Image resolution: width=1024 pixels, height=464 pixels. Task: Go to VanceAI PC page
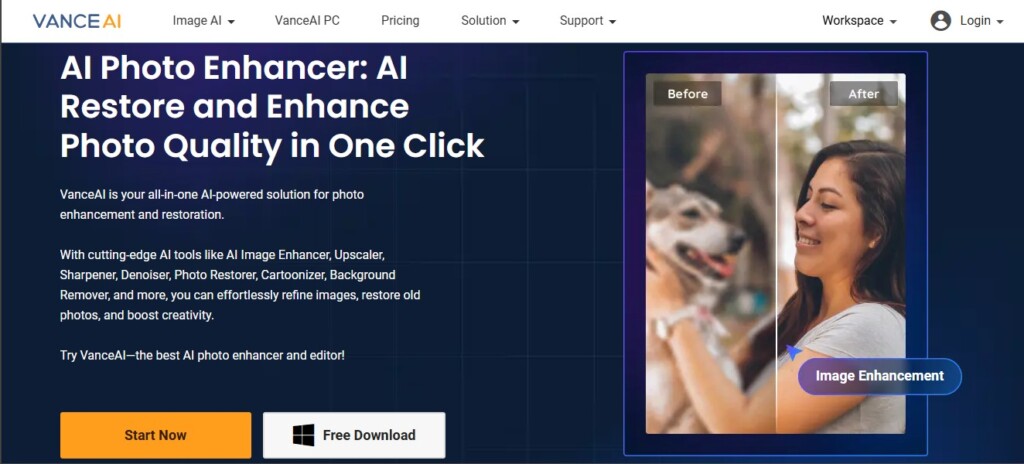(x=307, y=21)
